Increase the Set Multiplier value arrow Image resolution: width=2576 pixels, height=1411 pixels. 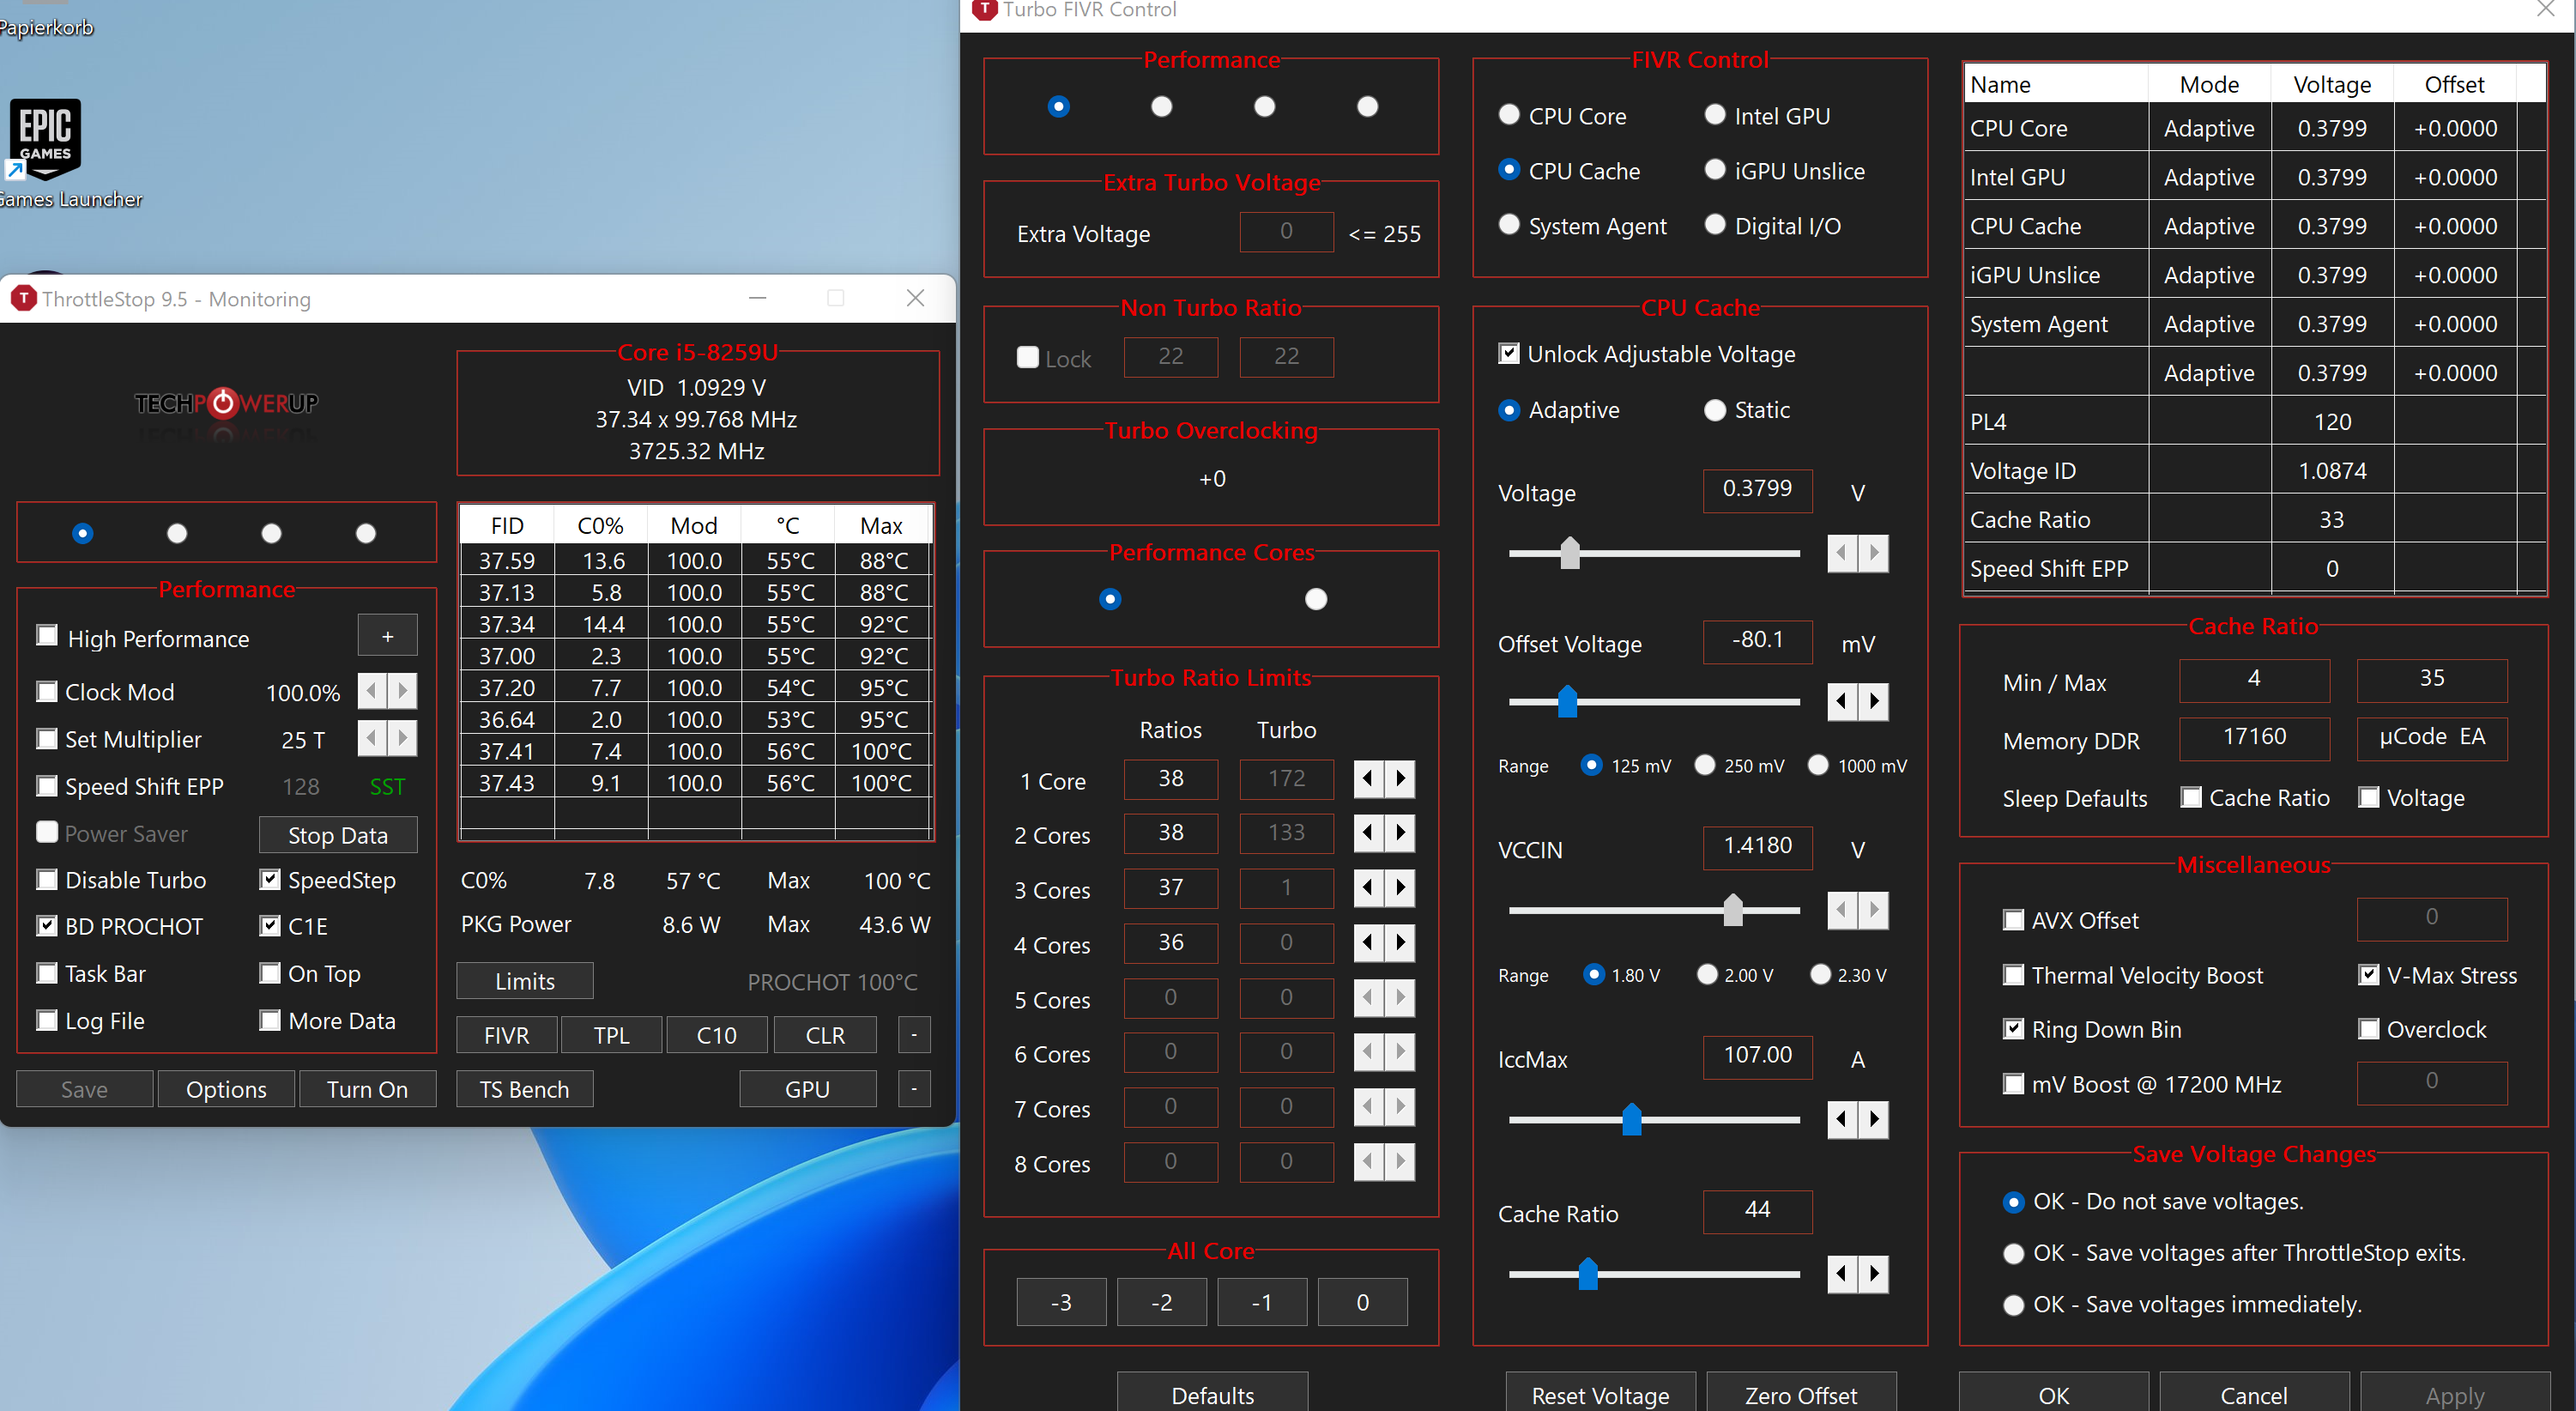click(403, 739)
